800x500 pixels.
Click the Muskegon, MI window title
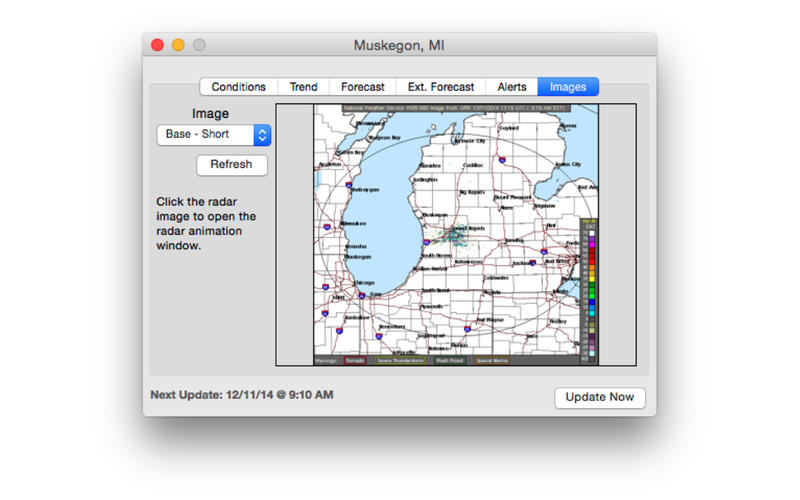pyautogui.click(x=399, y=45)
